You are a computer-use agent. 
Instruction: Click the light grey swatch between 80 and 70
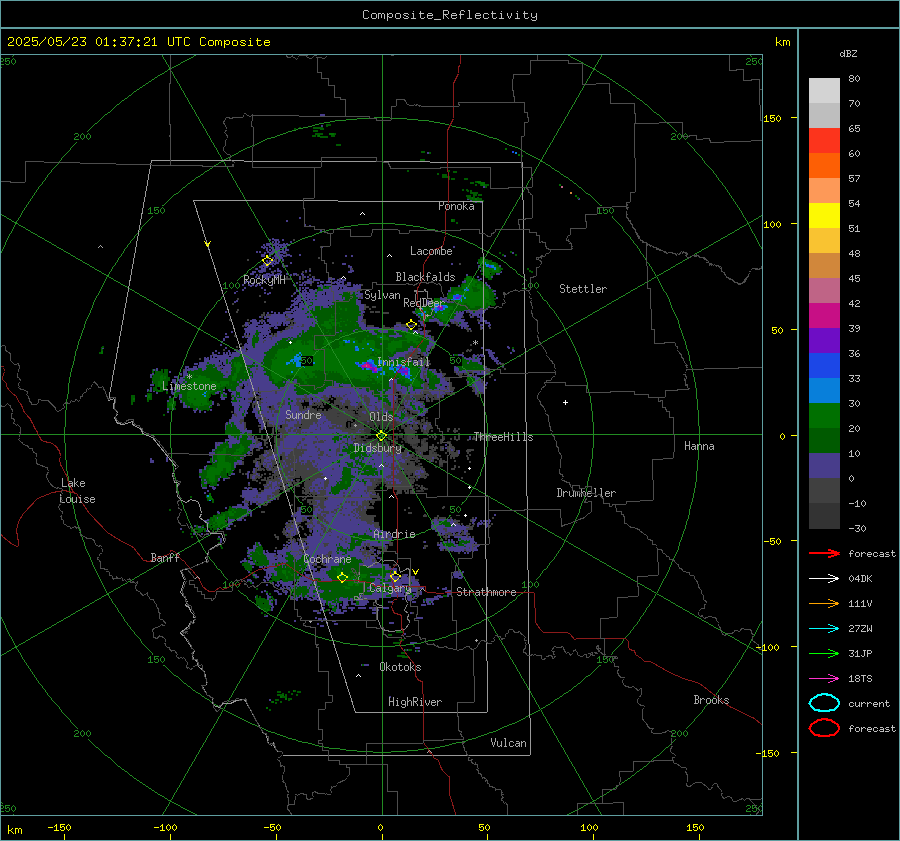tap(824, 91)
